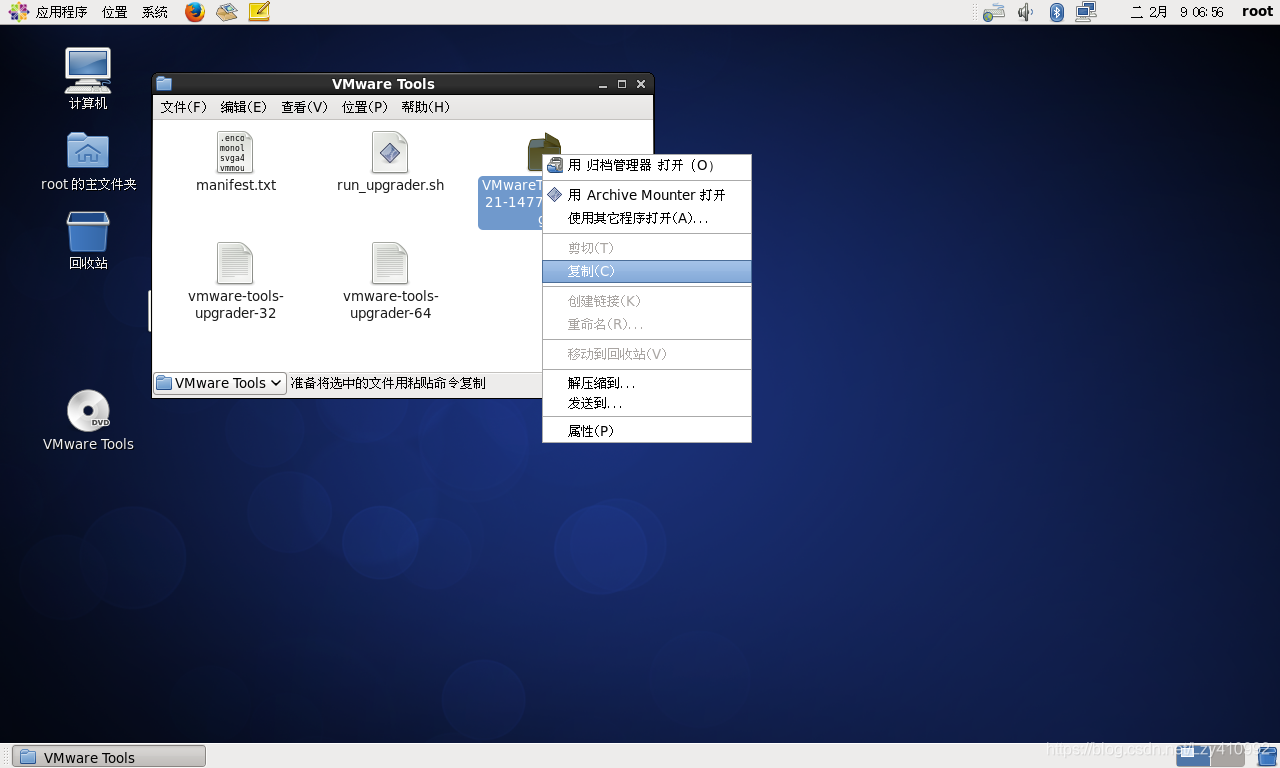Select the manifest.txt file icon
Screen dimensions: 1280x768
[235, 152]
